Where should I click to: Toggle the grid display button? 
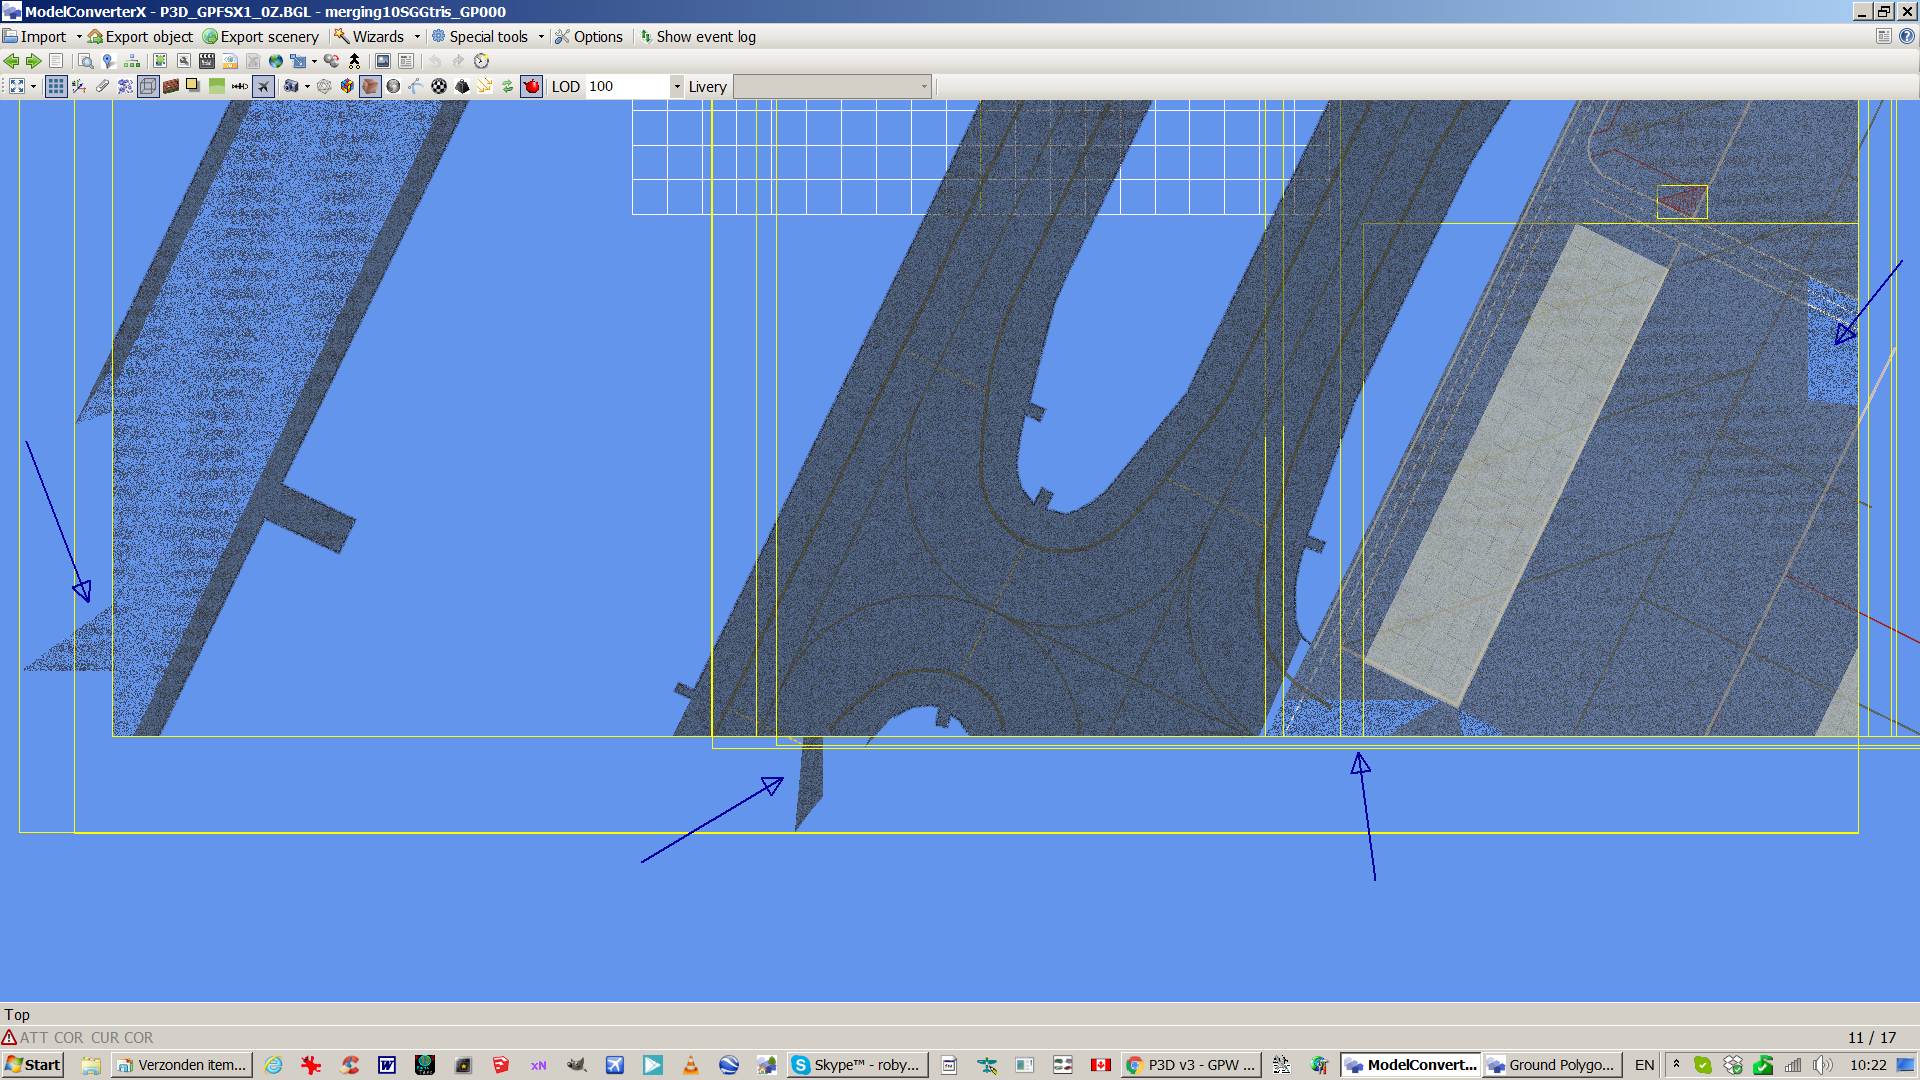pyautogui.click(x=56, y=86)
